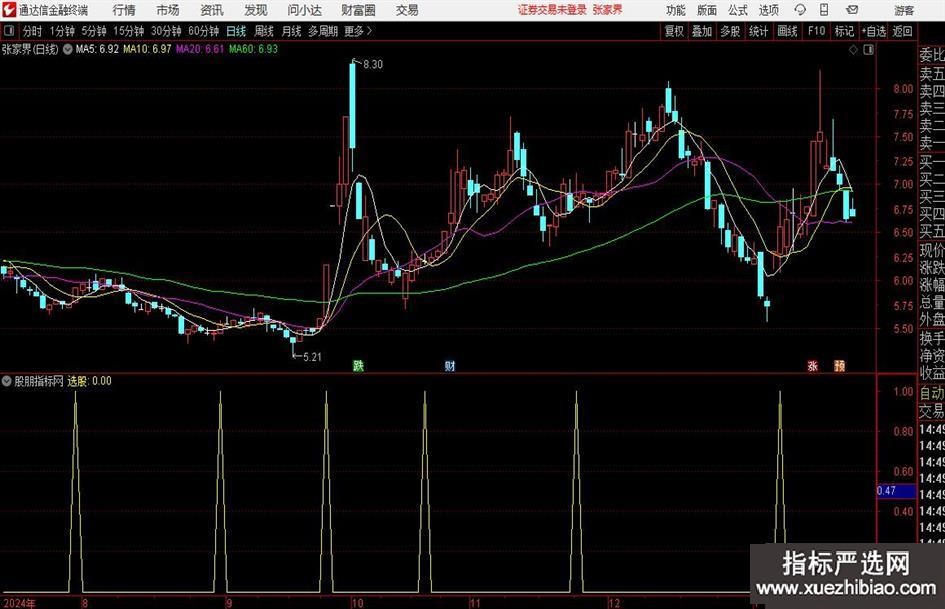
Task: Open the 发现 menu
Action: pyautogui.click(x=256, y=10)
